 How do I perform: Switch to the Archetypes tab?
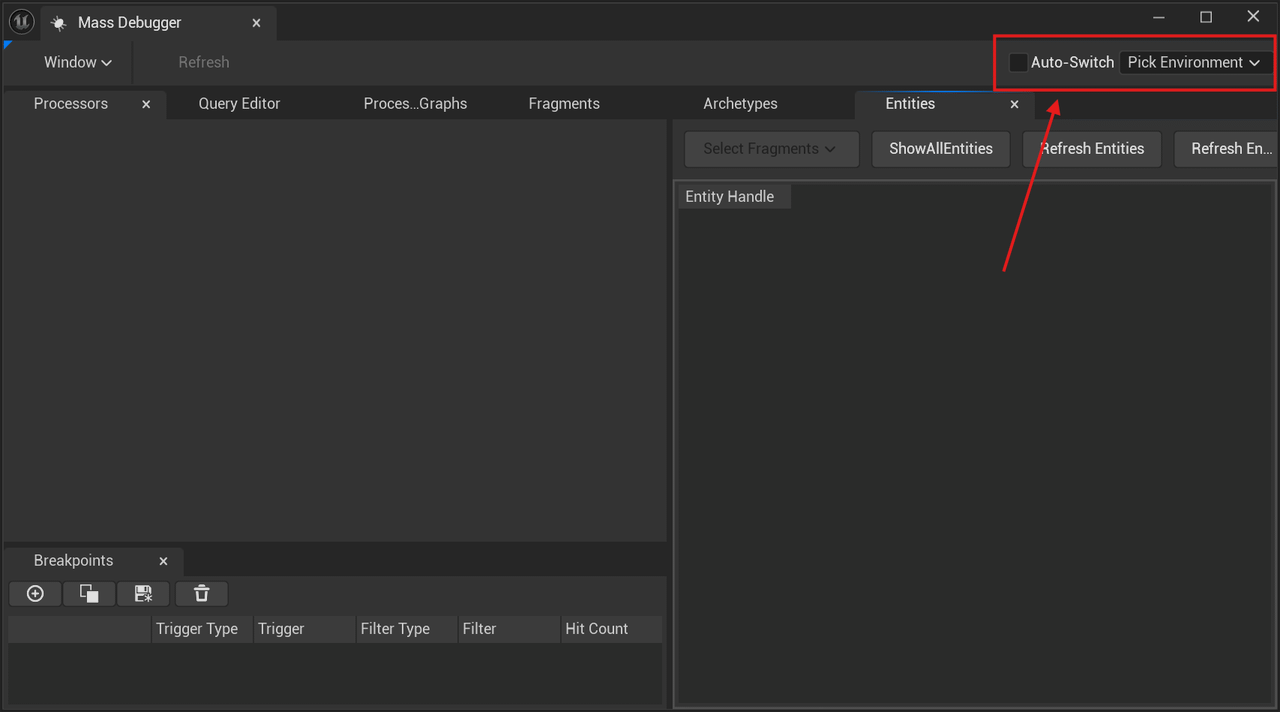coord(740,104)
